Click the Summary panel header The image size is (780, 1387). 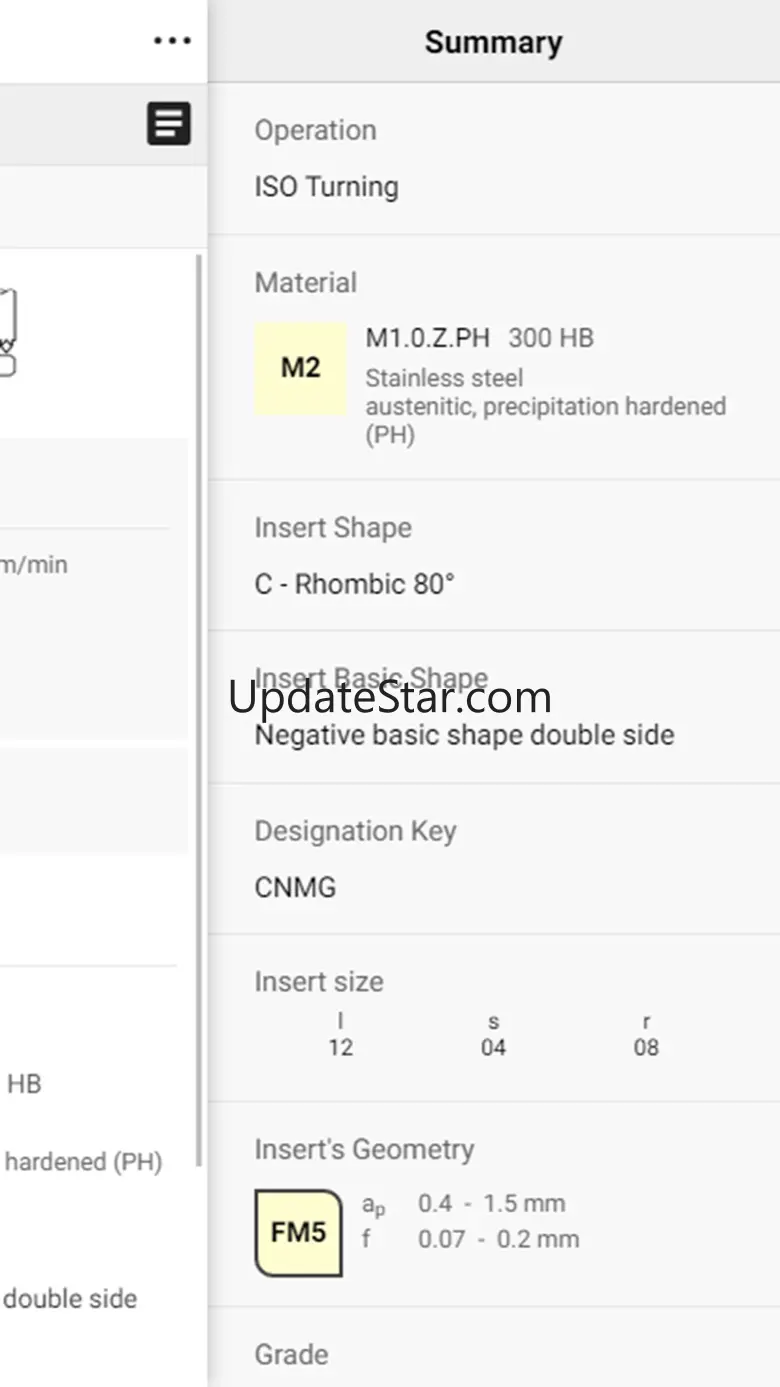point(494,42)
